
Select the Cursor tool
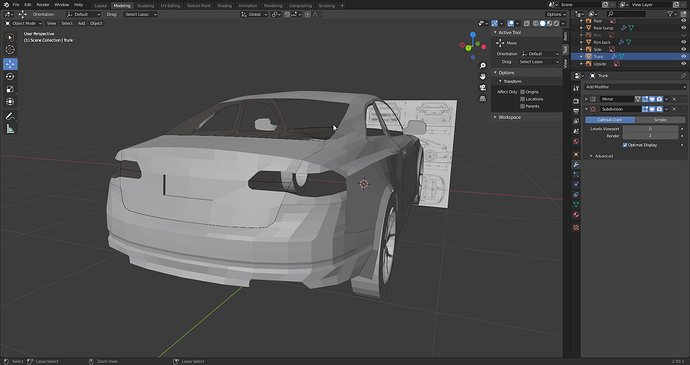click(10, 50)
